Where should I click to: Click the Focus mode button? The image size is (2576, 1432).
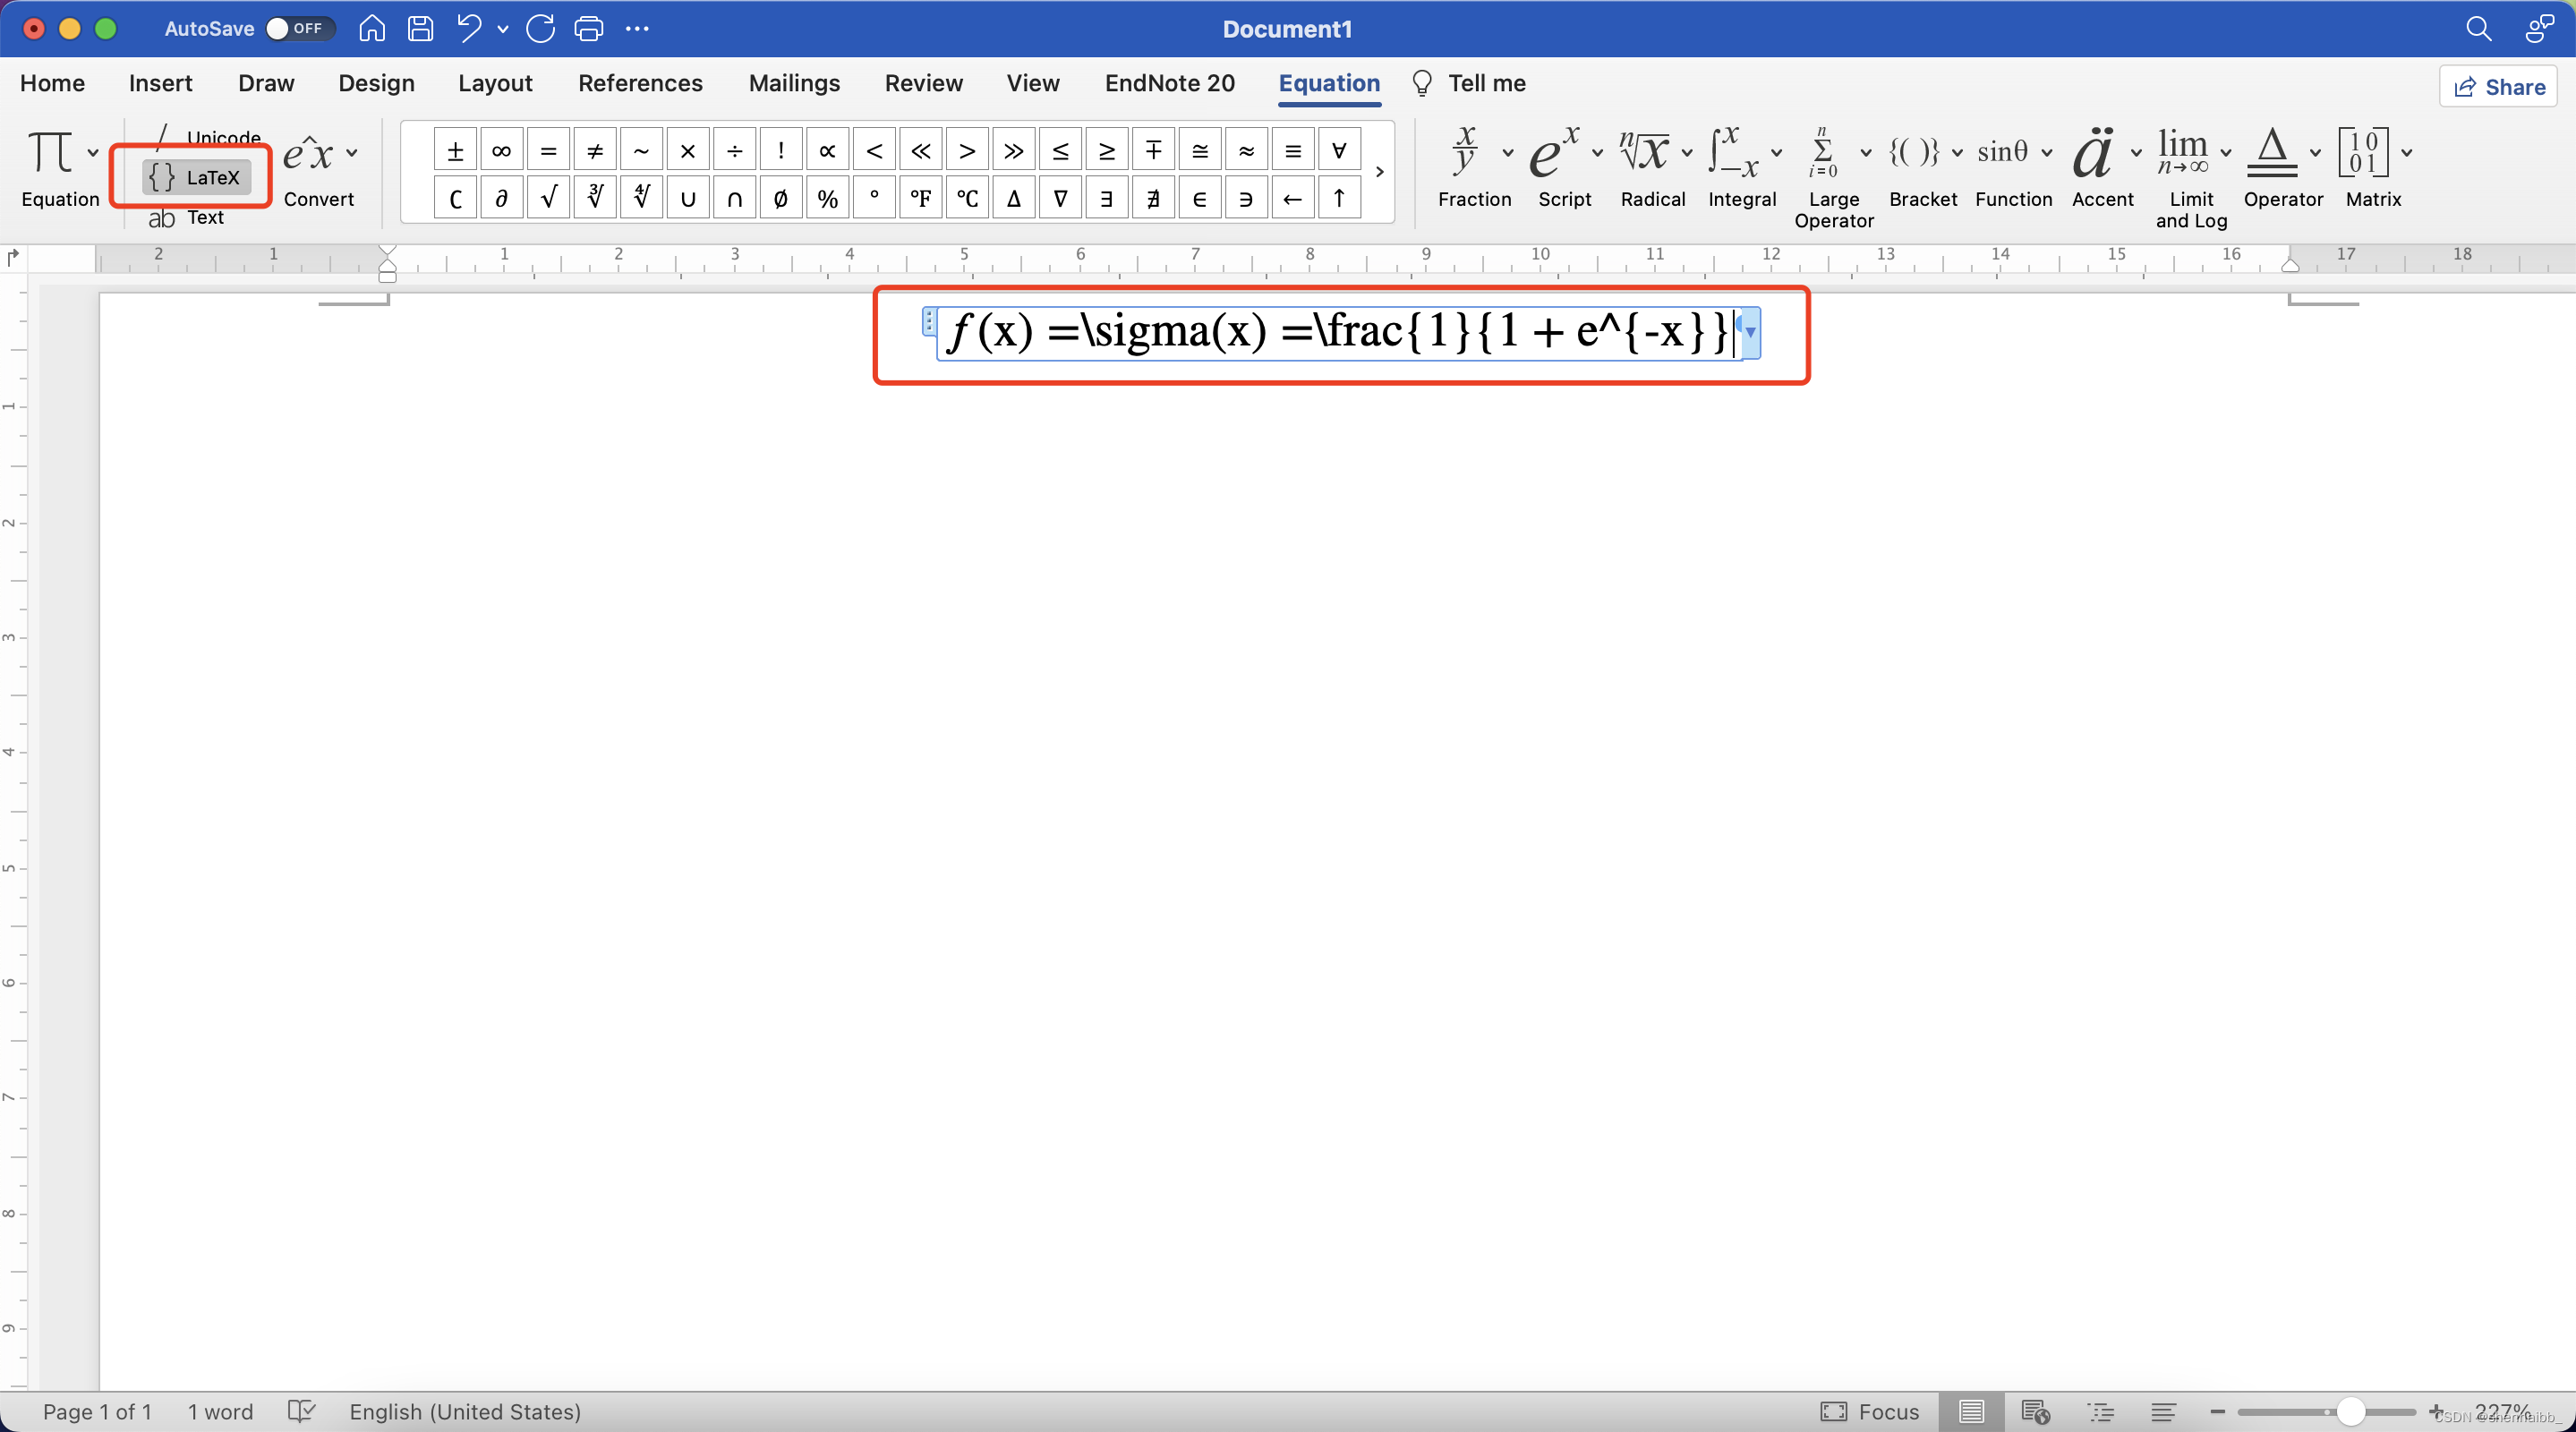coord(1870,1411)
